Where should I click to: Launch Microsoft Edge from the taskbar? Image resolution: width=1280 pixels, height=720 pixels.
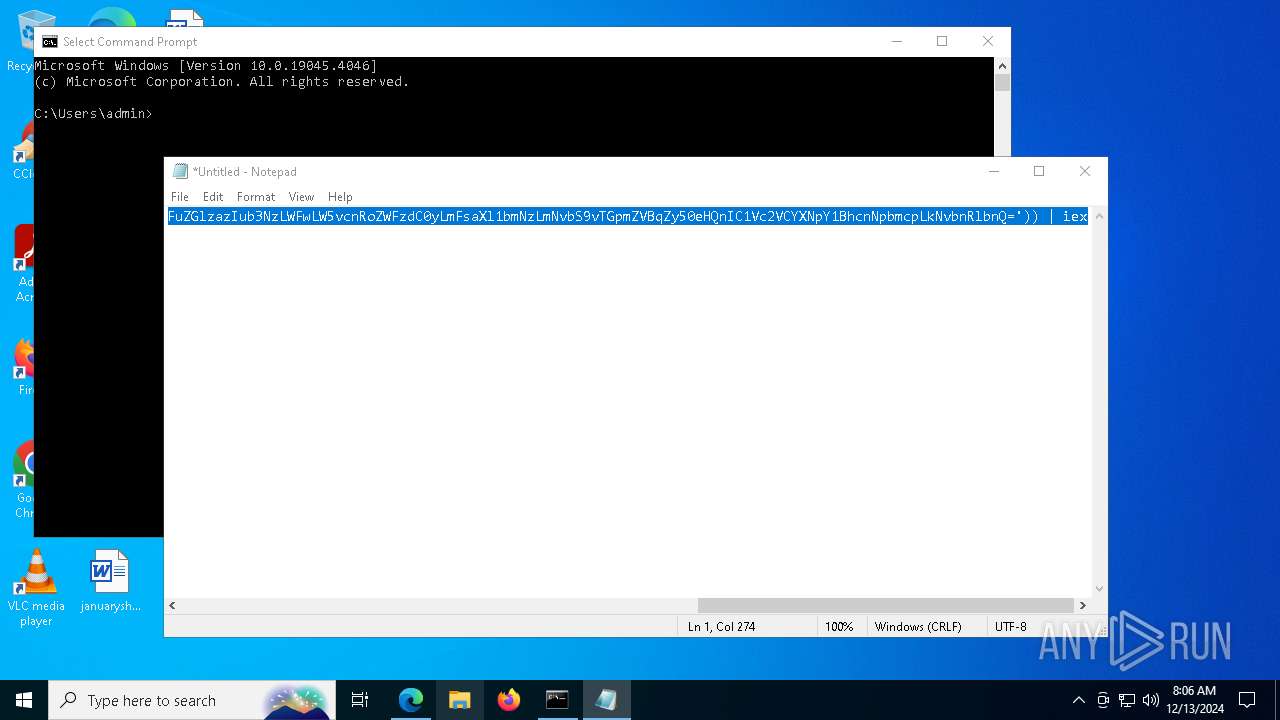pyautogui.click(x=411, y=700)
